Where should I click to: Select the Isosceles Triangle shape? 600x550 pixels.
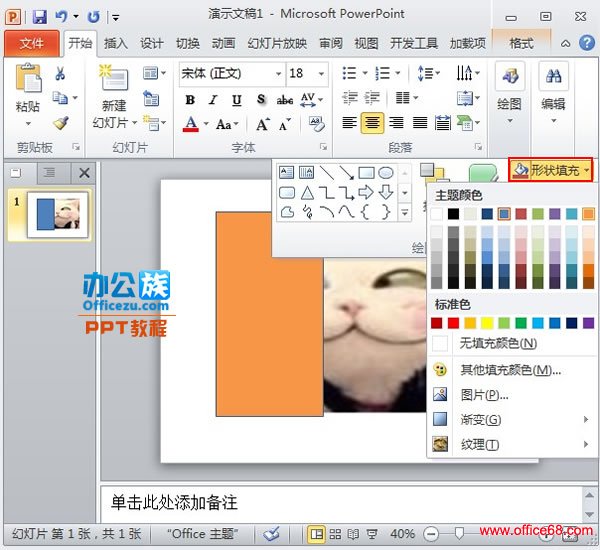click(x=307, y=193)
